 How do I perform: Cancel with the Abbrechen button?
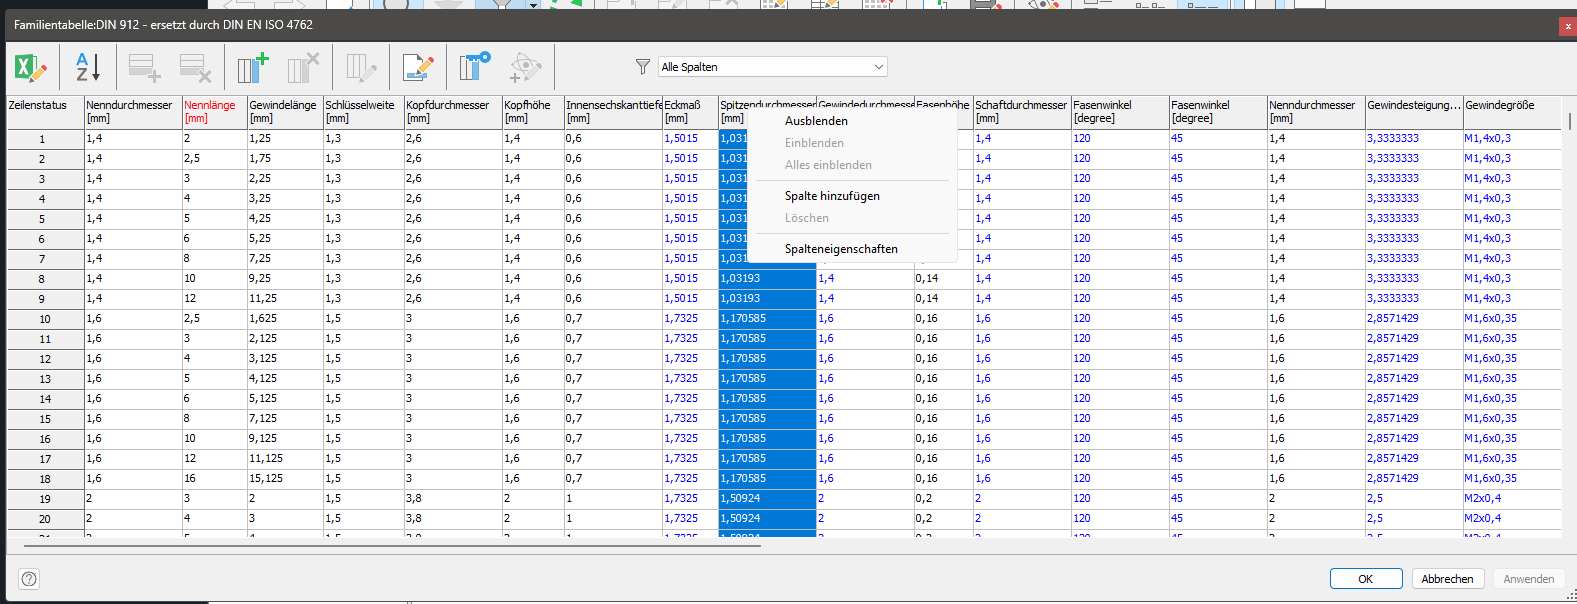point(1447,579)
